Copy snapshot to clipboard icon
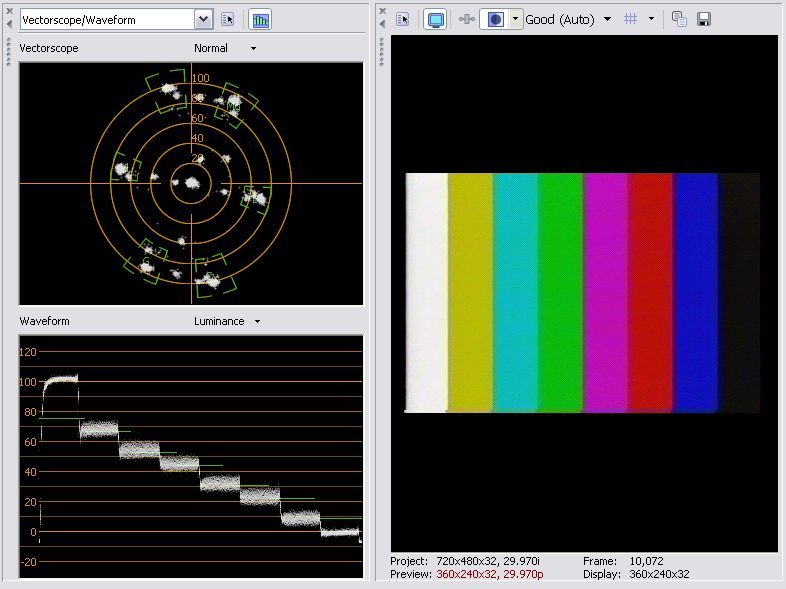The image size is (786, 589). [679, 19]
